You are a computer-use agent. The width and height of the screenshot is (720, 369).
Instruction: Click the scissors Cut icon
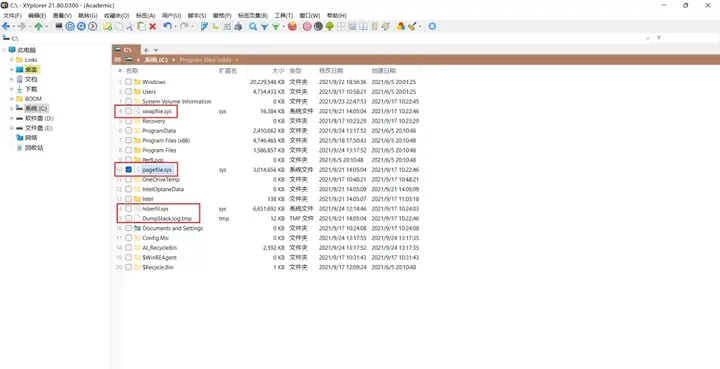[130, 27]
